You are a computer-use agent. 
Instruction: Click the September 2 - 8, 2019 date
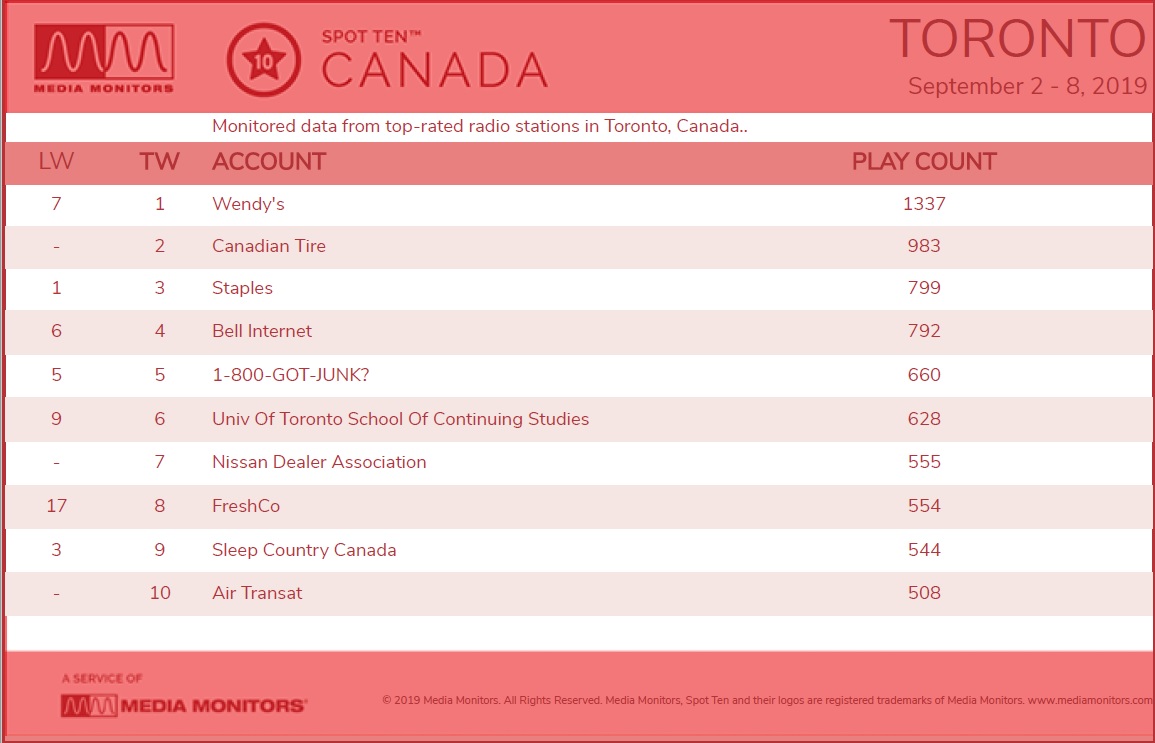click(1028, 86)
